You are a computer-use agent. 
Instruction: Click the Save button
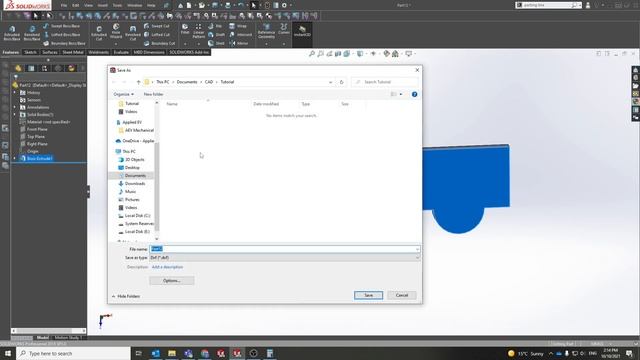(369, 295)
